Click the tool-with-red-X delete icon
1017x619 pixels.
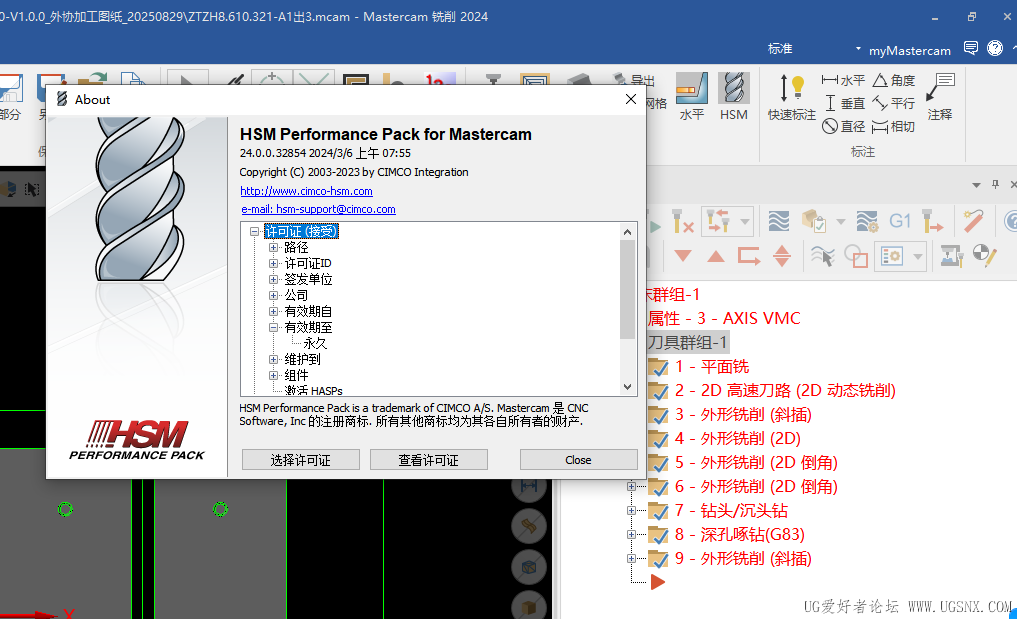tap(682, 221)
